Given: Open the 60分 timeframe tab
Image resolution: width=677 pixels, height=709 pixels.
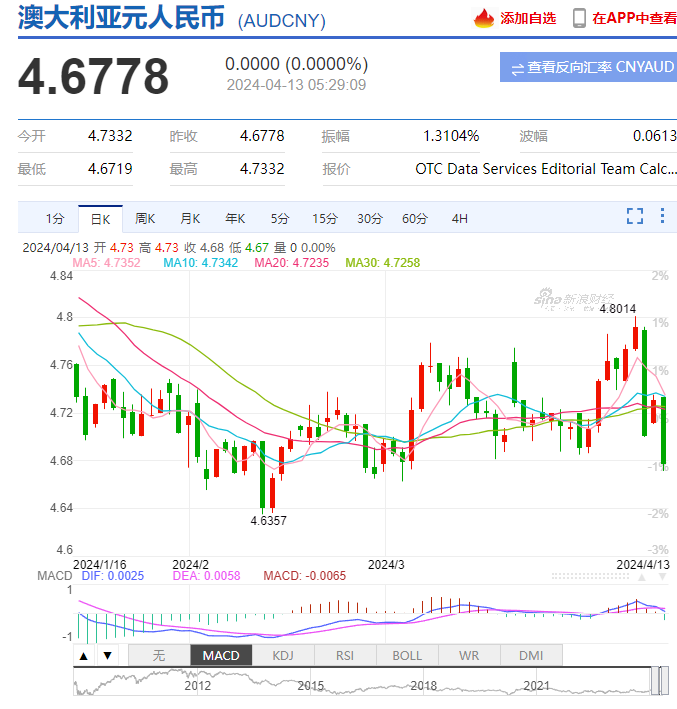Looking at the screenshot, I should [415, 218].
